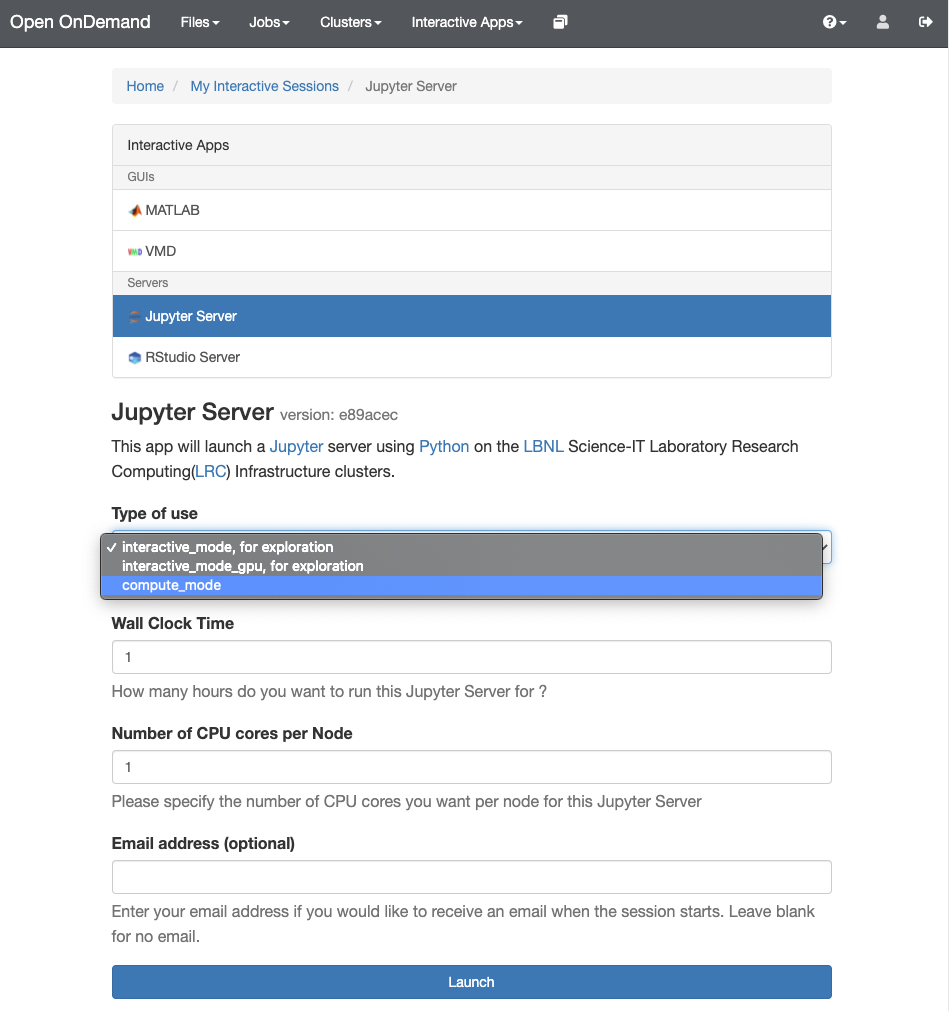Log out using the exit icon
The width and height of the screenshot is (949, 1011).
[x=925, y=21]
